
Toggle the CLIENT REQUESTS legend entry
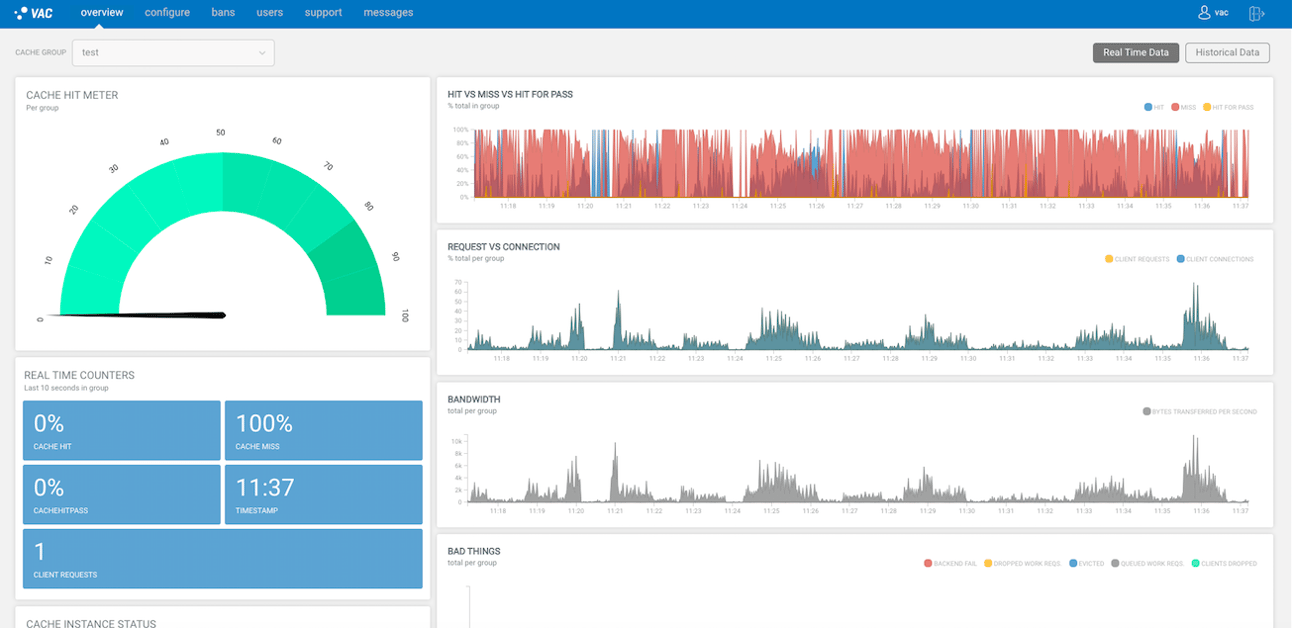point(1137,259)
